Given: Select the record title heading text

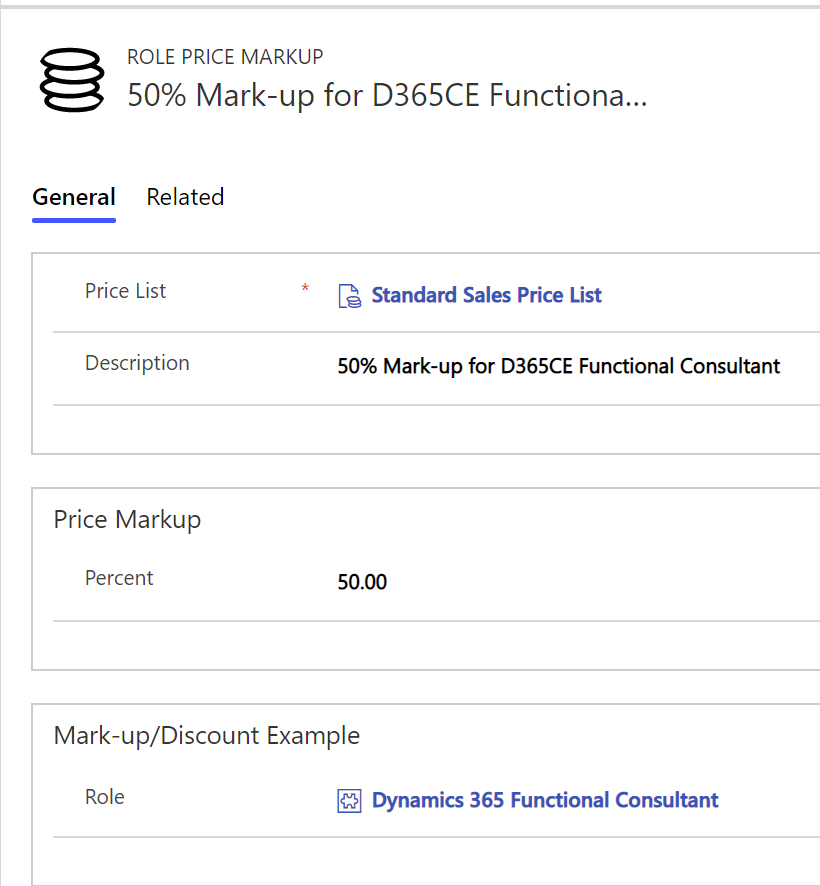Looking at the screenshot, I should coord(387,95).
